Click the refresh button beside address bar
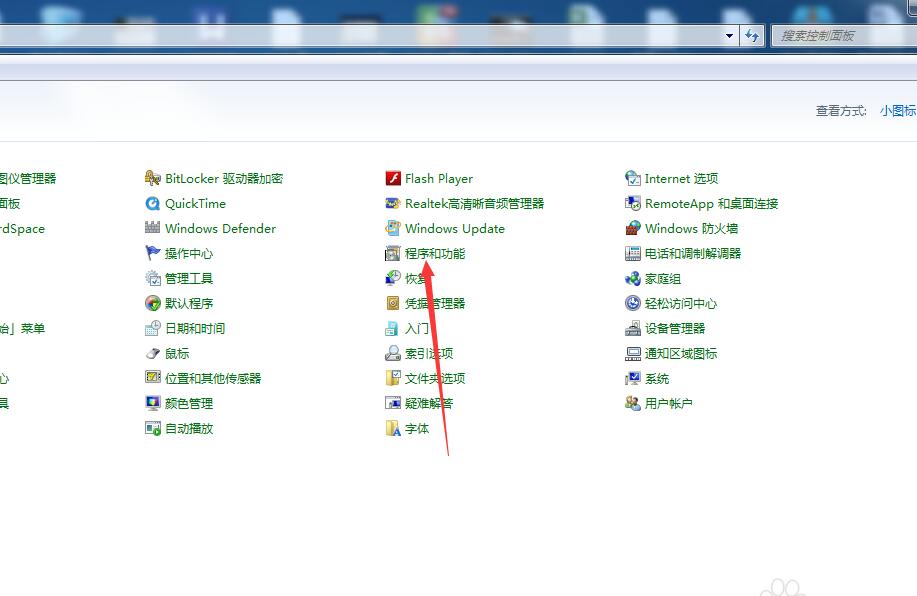 (x=752, y=36)
